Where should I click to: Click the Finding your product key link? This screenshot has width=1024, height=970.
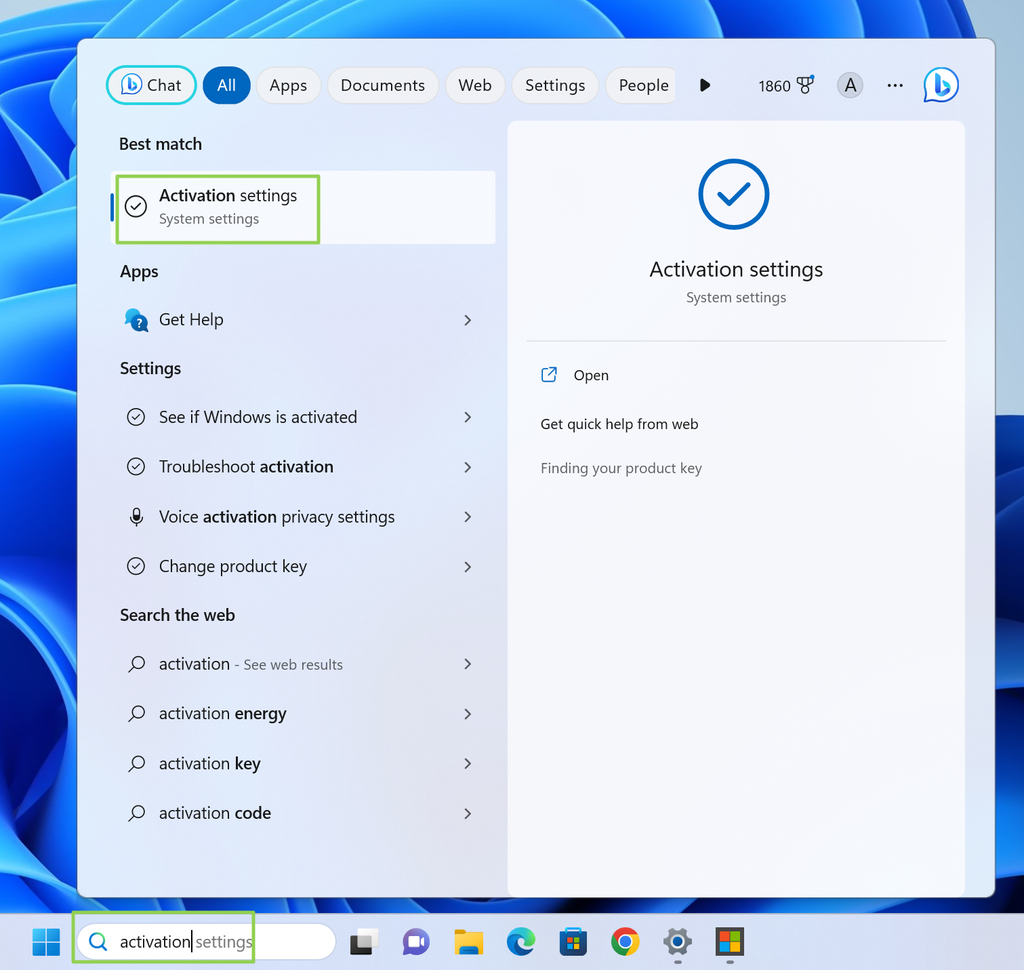pyautogui.click(x=621, y=467)
